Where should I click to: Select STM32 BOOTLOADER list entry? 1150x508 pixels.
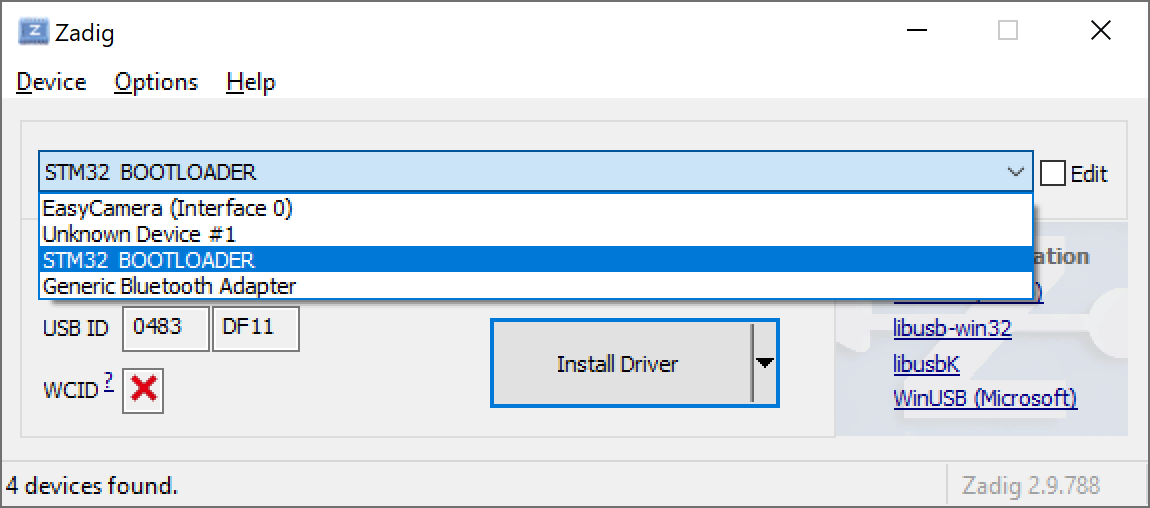coord(148,260)
